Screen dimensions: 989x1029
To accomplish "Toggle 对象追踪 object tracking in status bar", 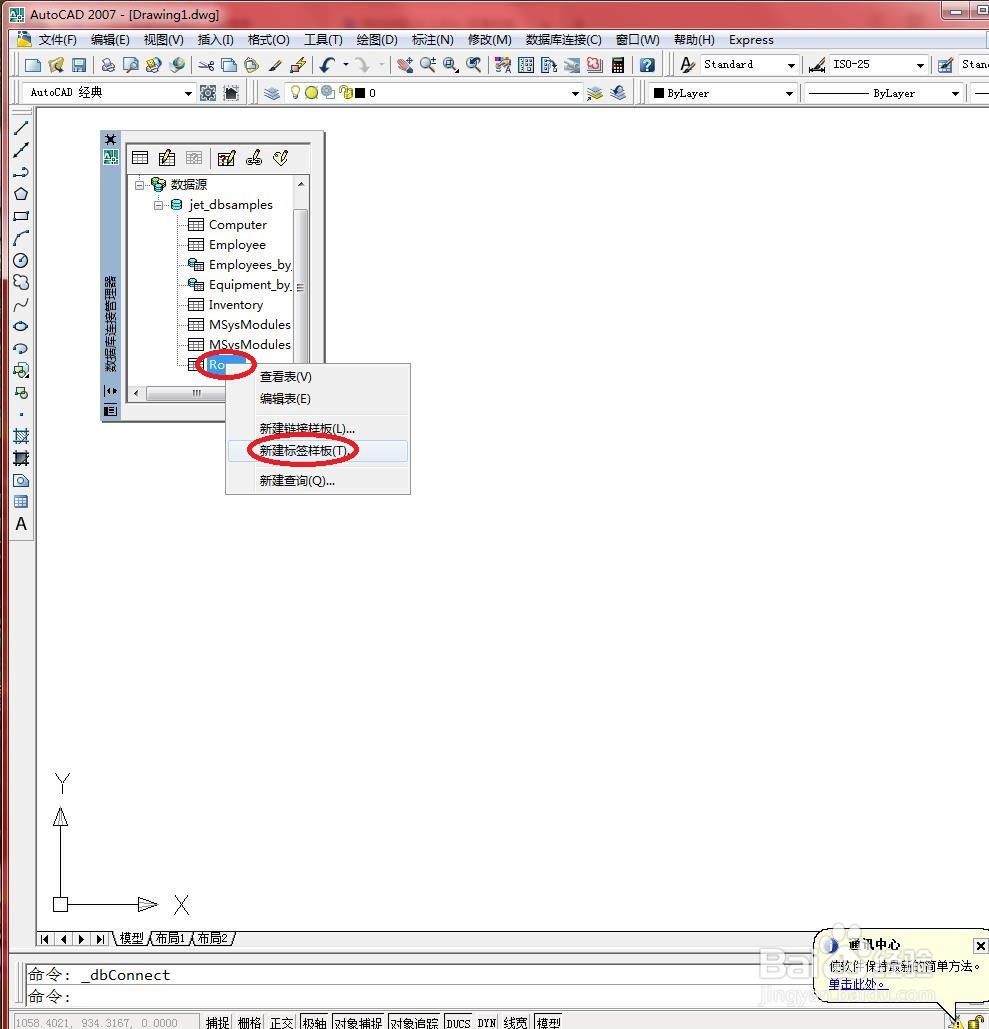I will coord(414,1022).
